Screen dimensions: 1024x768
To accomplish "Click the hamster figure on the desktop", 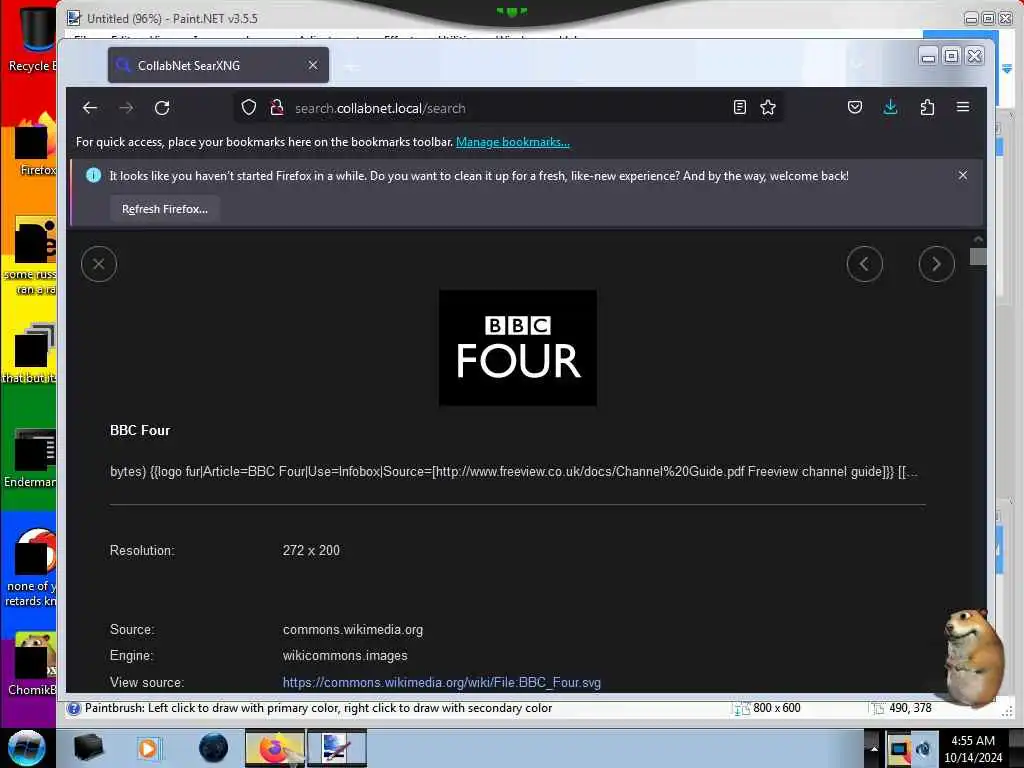I will click(974, 657).
